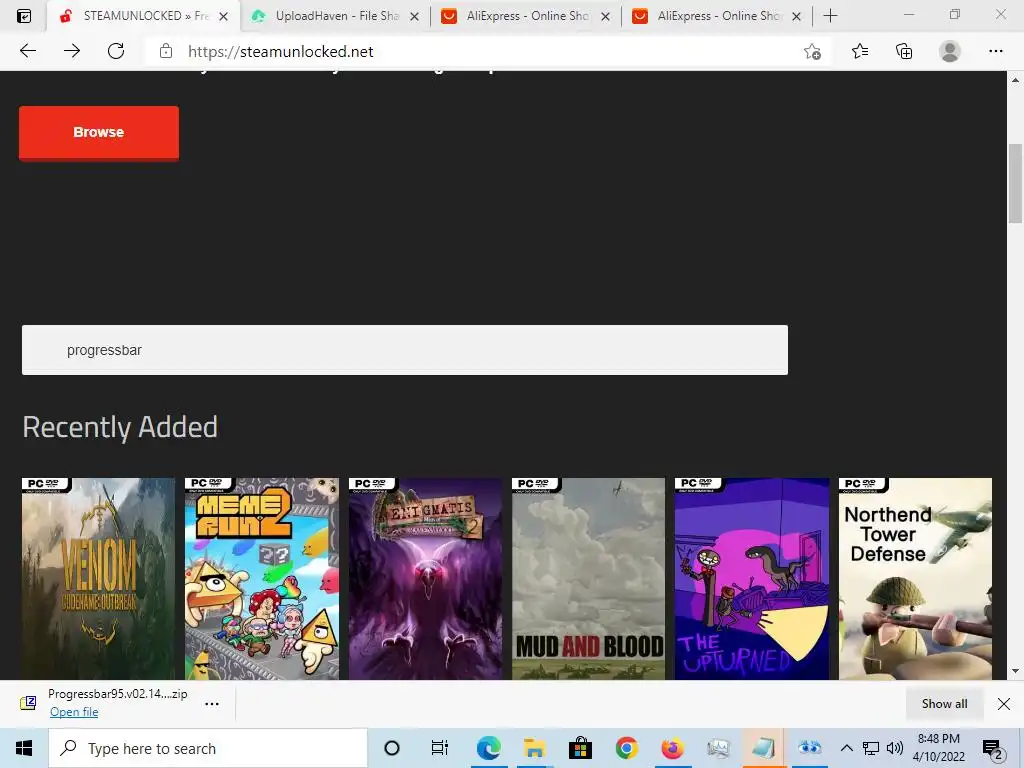This screenshot has height=768, width=1024.
Task: Open Task View on taskbar
Action: click(x=440, y=748)
